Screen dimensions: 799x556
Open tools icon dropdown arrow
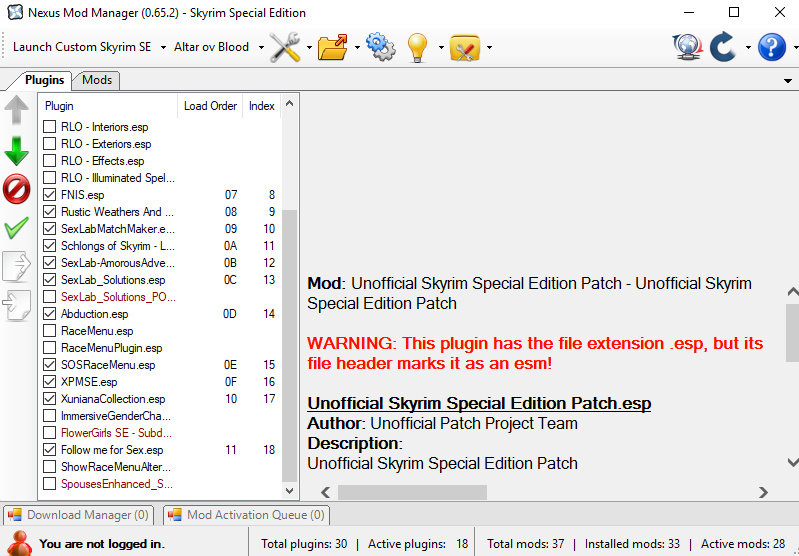pos(309,47)
